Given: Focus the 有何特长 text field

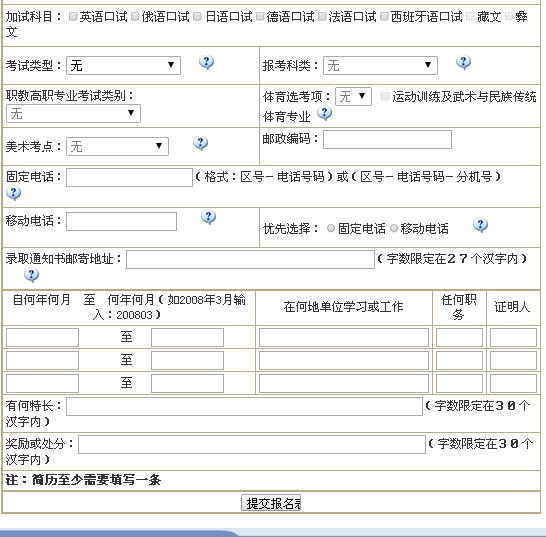Looking at the screenshot, I should (x=244, y=406).
